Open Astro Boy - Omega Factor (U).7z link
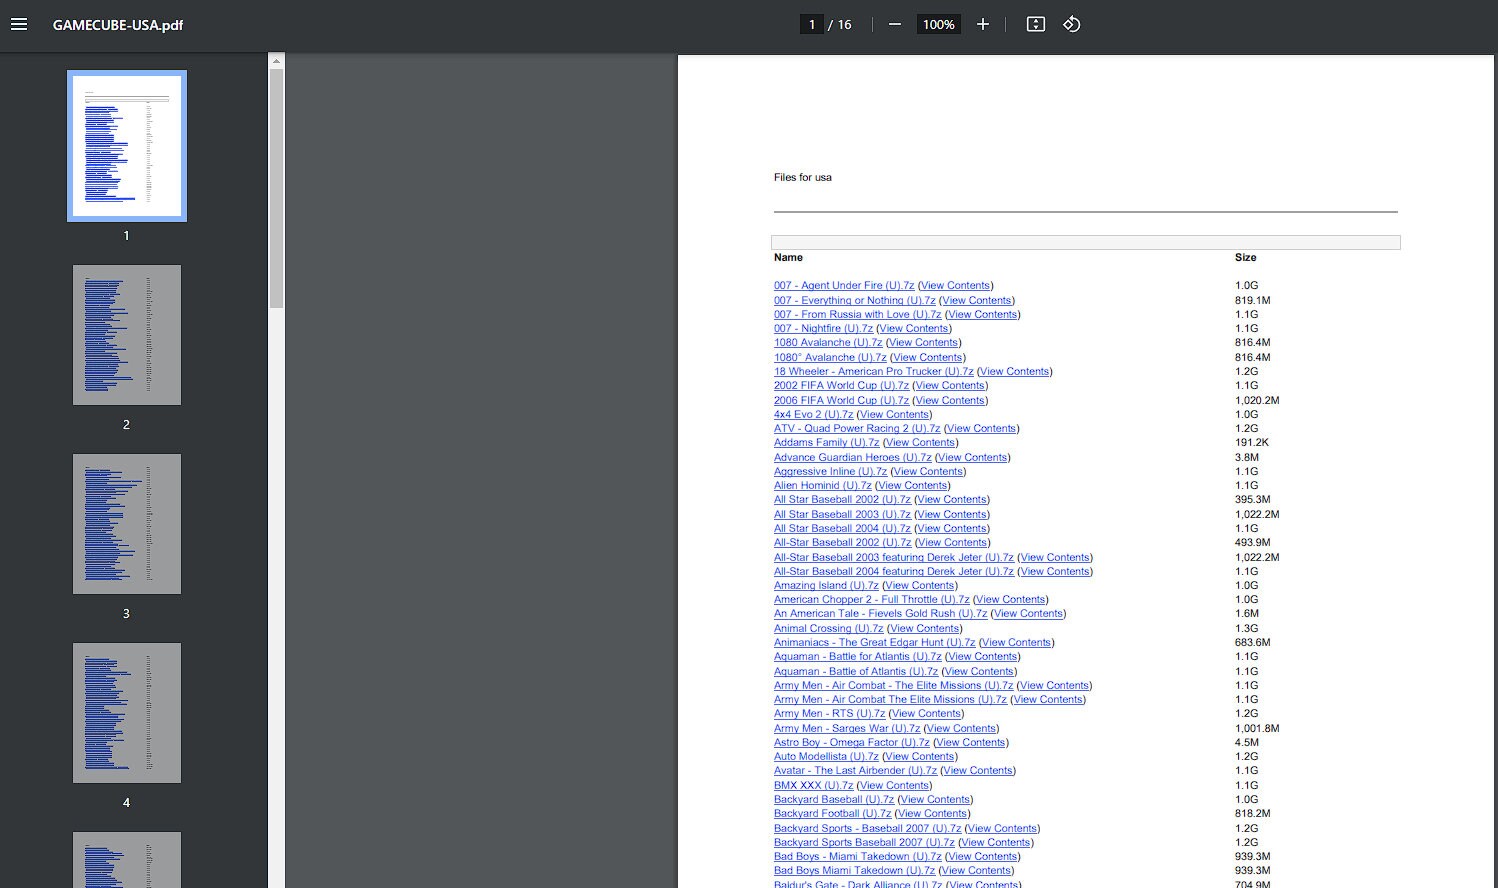 (852, 742)
